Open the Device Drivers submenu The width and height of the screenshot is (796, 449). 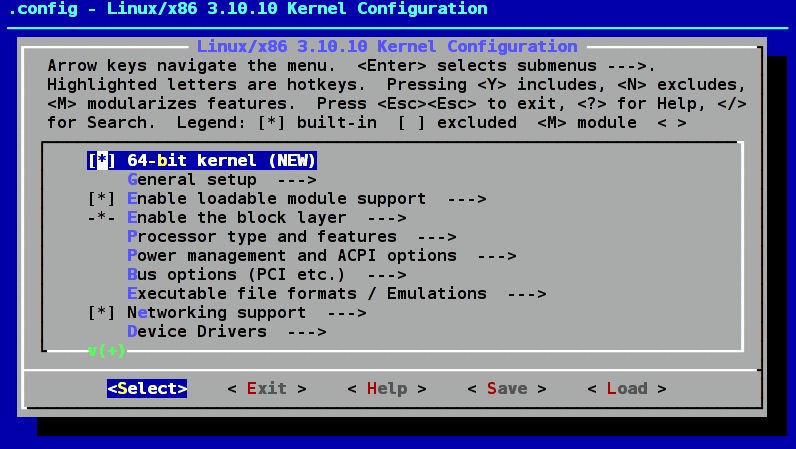pyautogui.click(x=227, y=332)
